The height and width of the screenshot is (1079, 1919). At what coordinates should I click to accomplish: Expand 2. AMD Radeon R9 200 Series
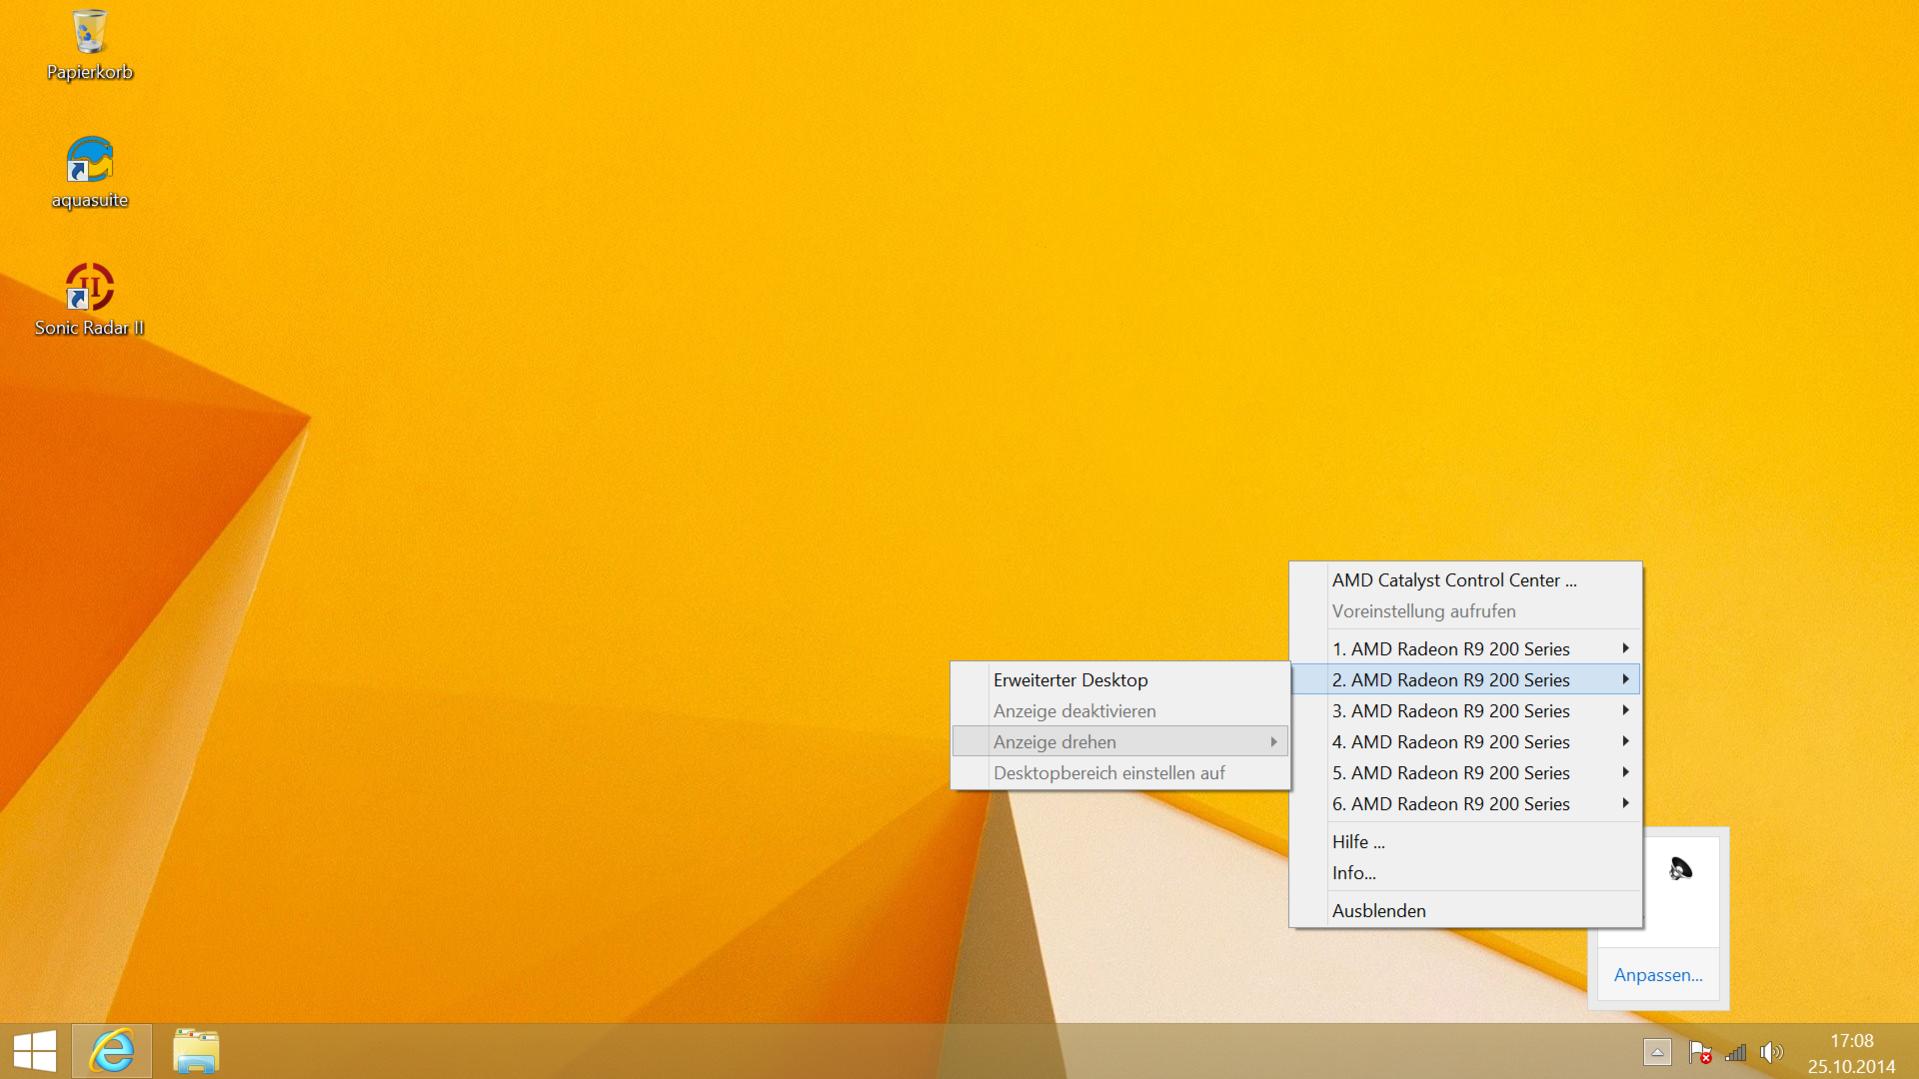1466,680
